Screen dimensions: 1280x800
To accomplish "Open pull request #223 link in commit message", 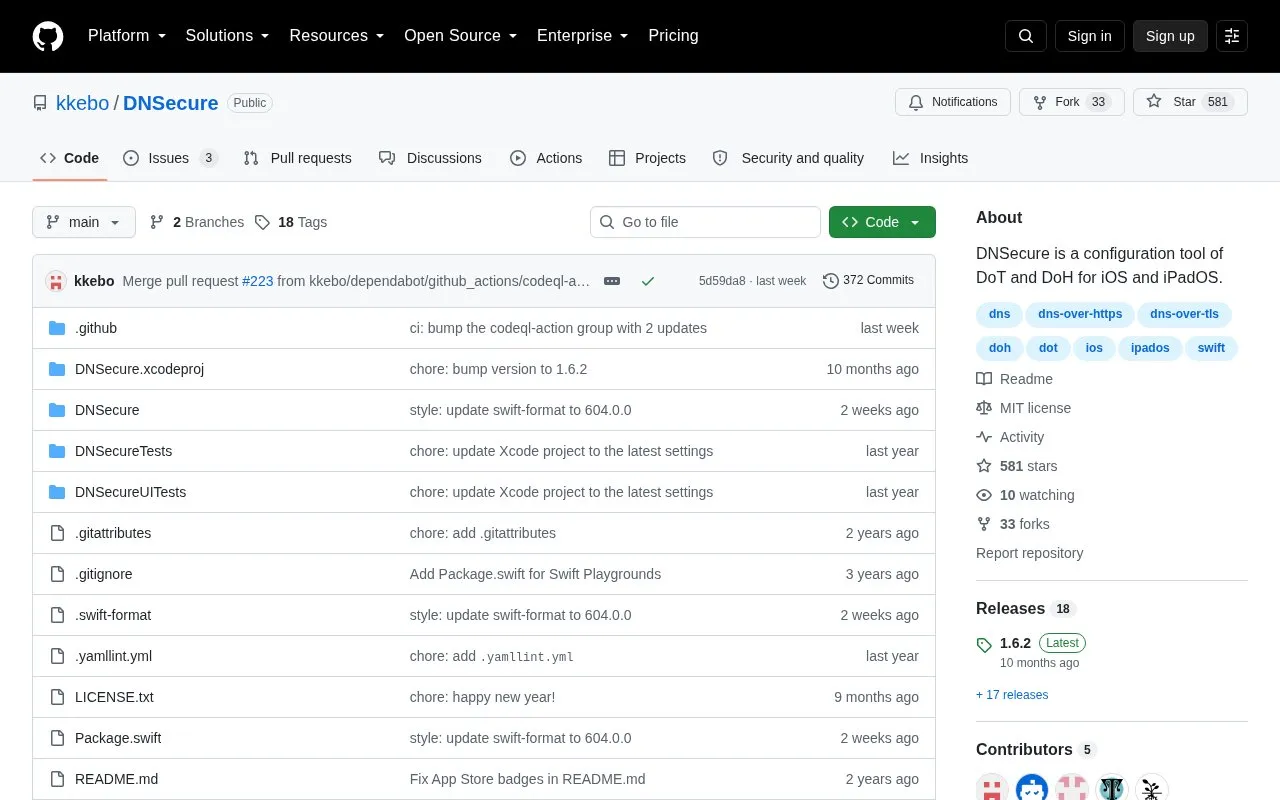I will pos(257,281).
